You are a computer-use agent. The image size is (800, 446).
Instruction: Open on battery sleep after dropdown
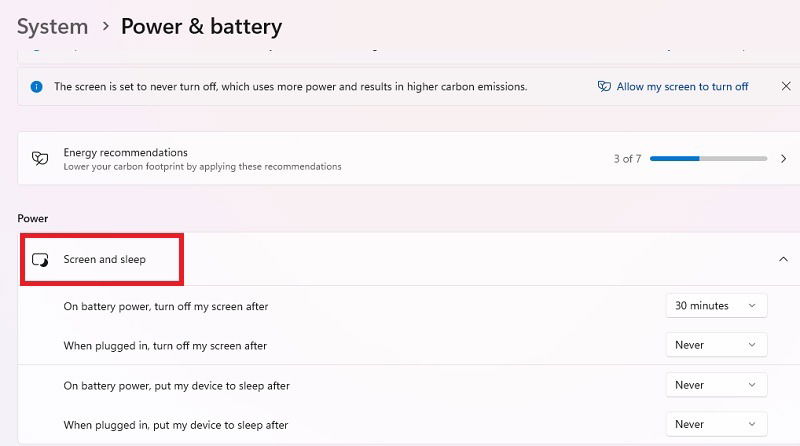coord(716,385)
